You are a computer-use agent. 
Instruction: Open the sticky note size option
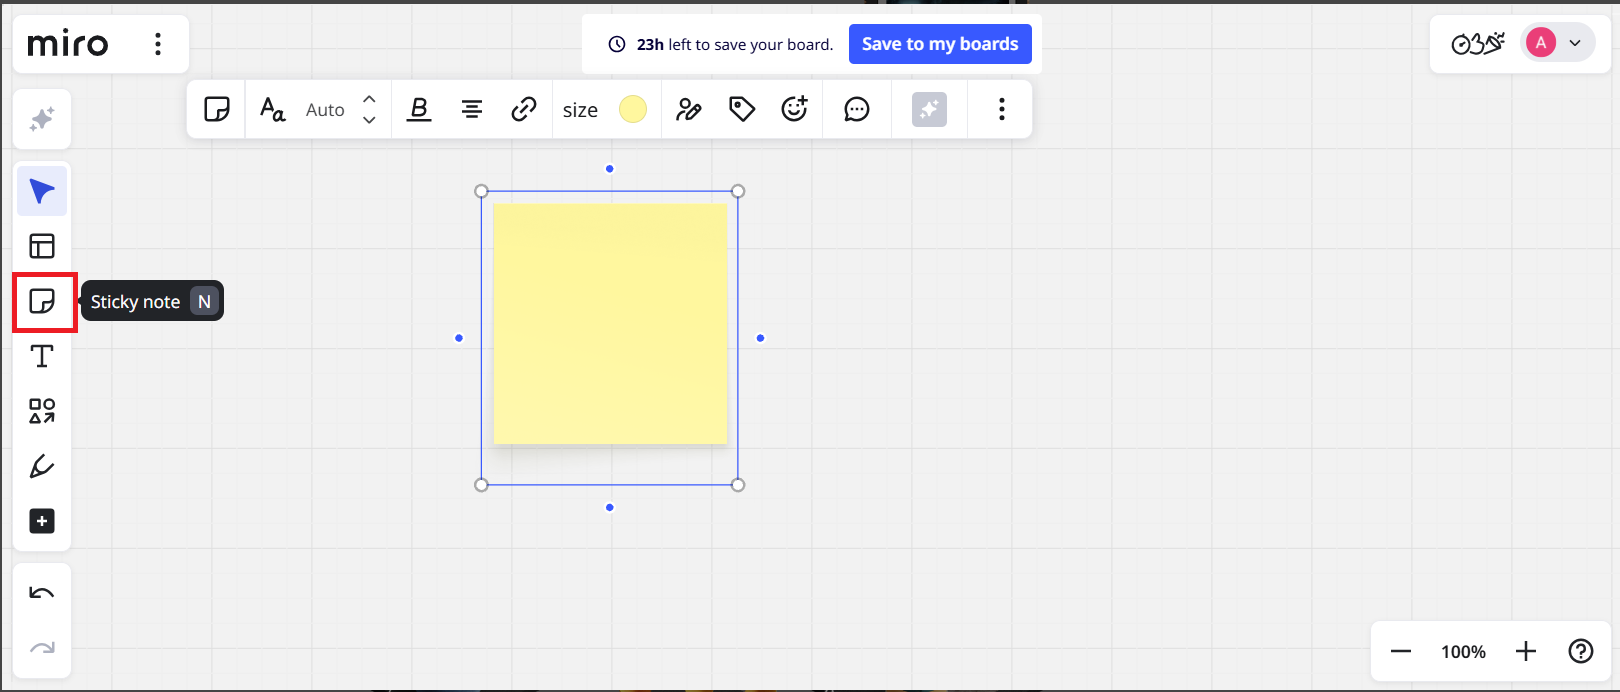pyautogui.click(x=580, y=110)
